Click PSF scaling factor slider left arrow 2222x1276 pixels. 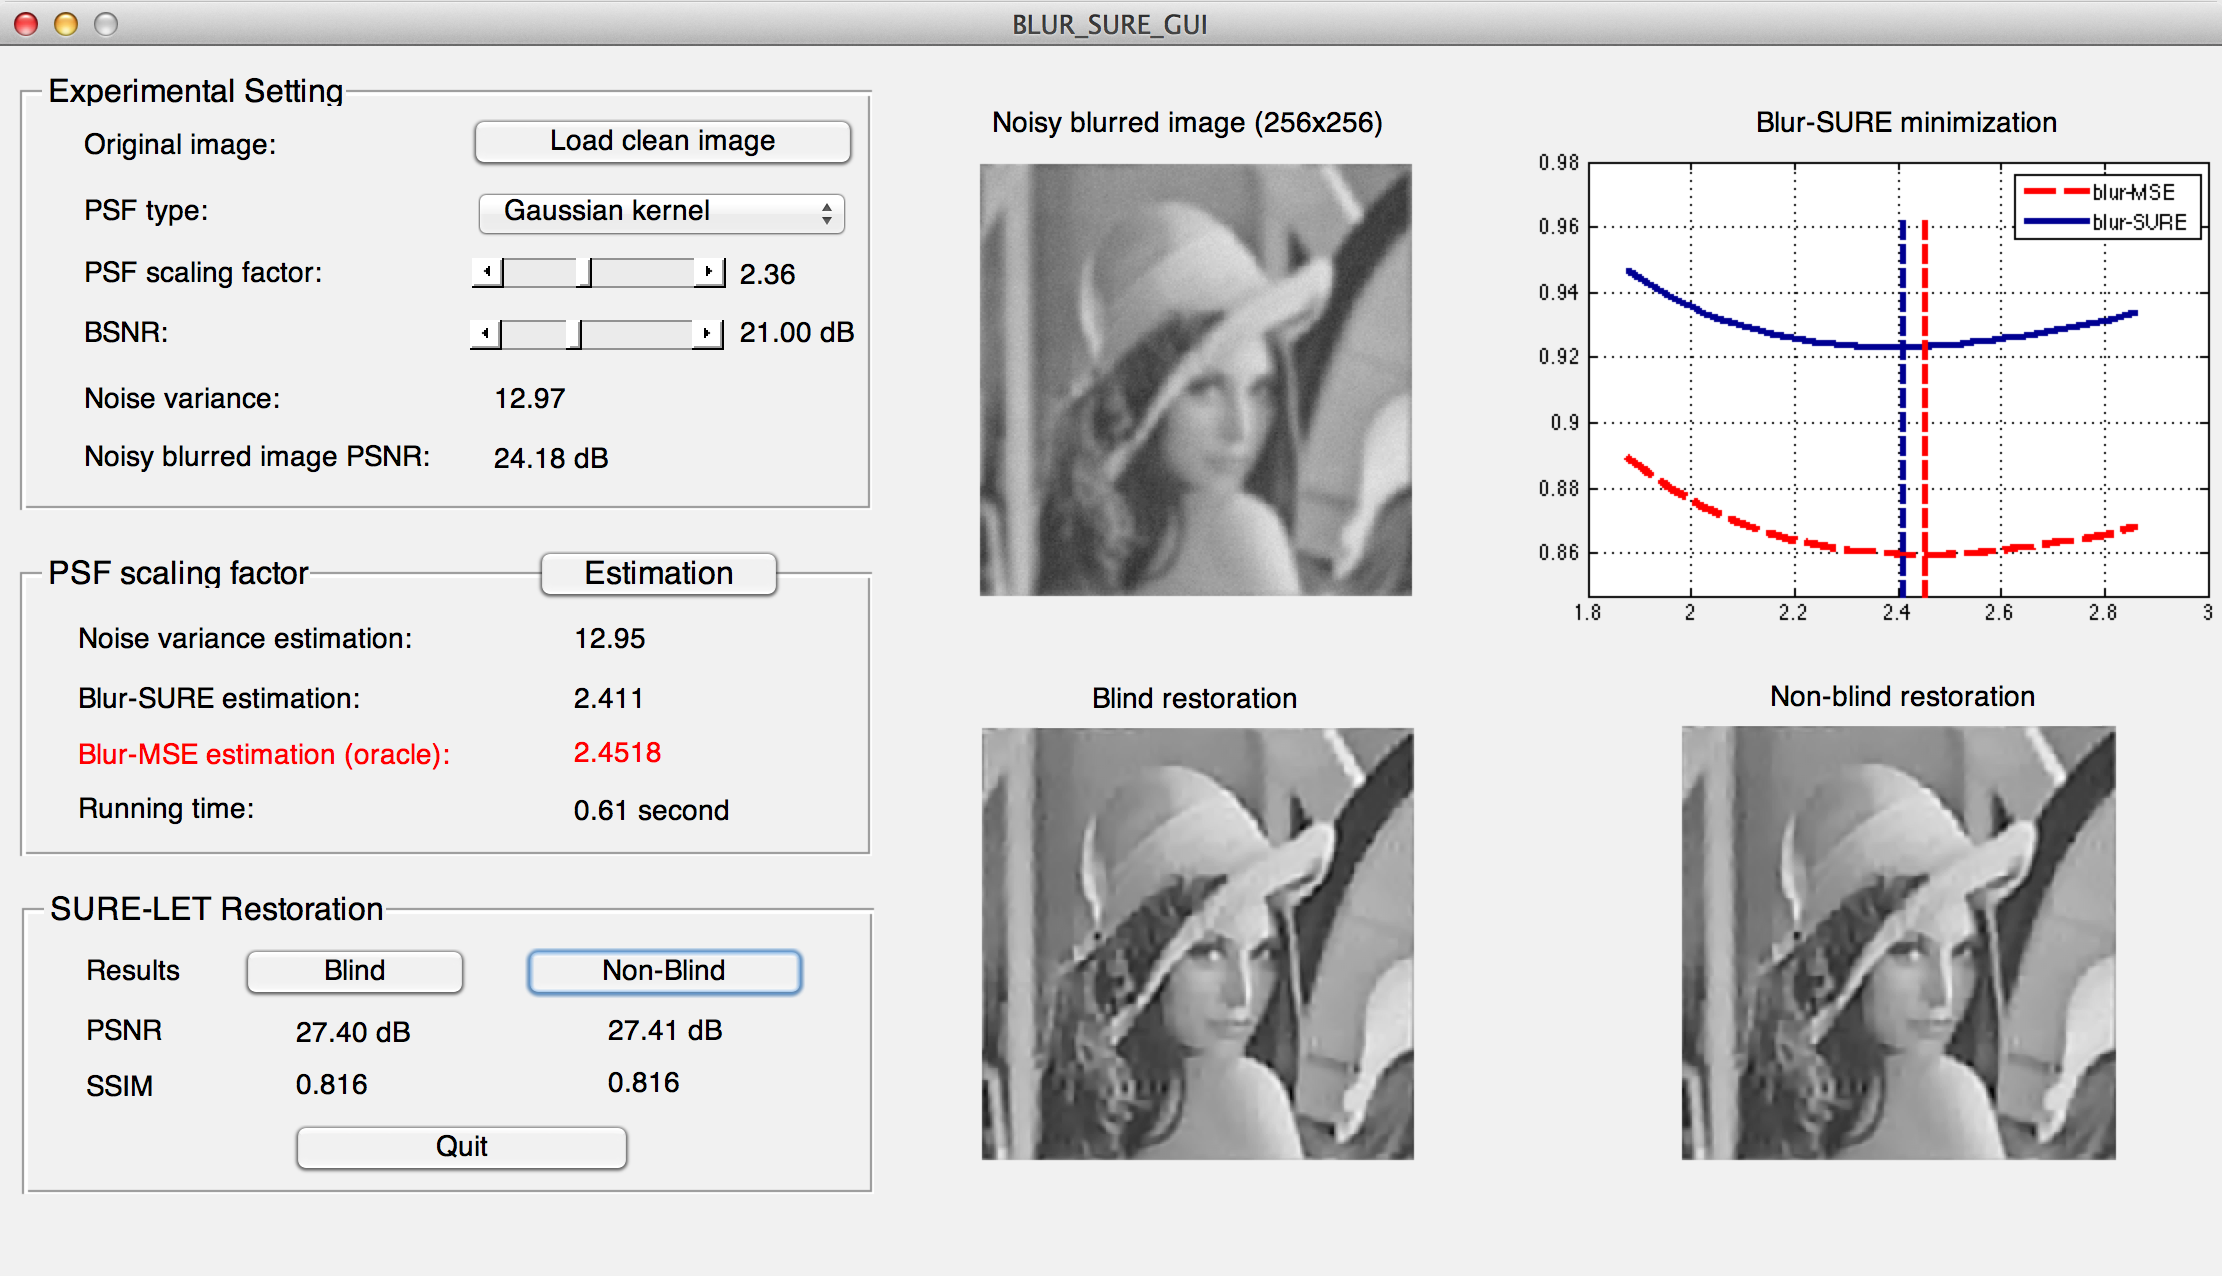tap(487, 272)
